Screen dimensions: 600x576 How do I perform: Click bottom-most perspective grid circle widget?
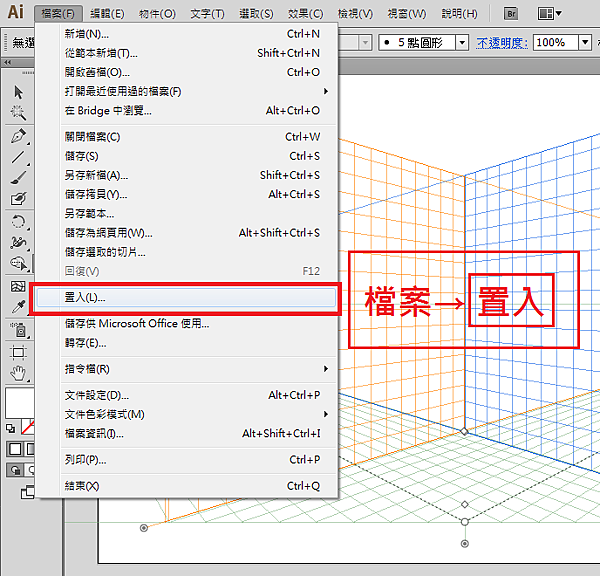tap(465, 543)
